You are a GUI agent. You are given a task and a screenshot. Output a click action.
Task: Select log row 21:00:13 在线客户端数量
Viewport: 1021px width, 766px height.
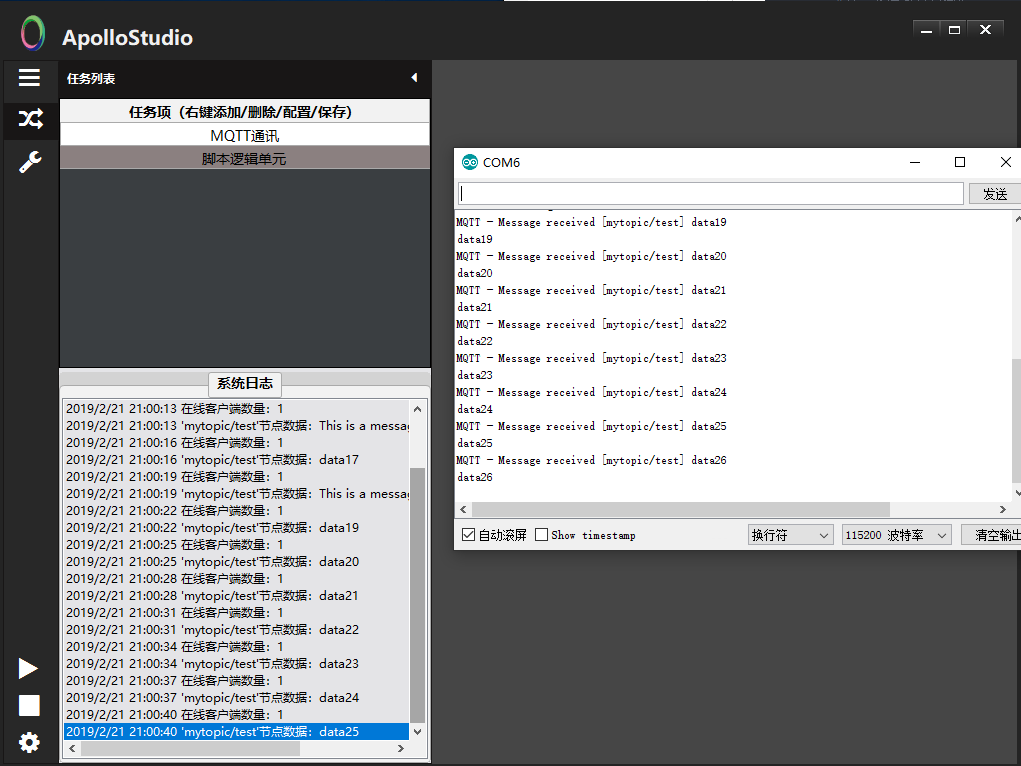pyautogui.click(x=236, y=409)
